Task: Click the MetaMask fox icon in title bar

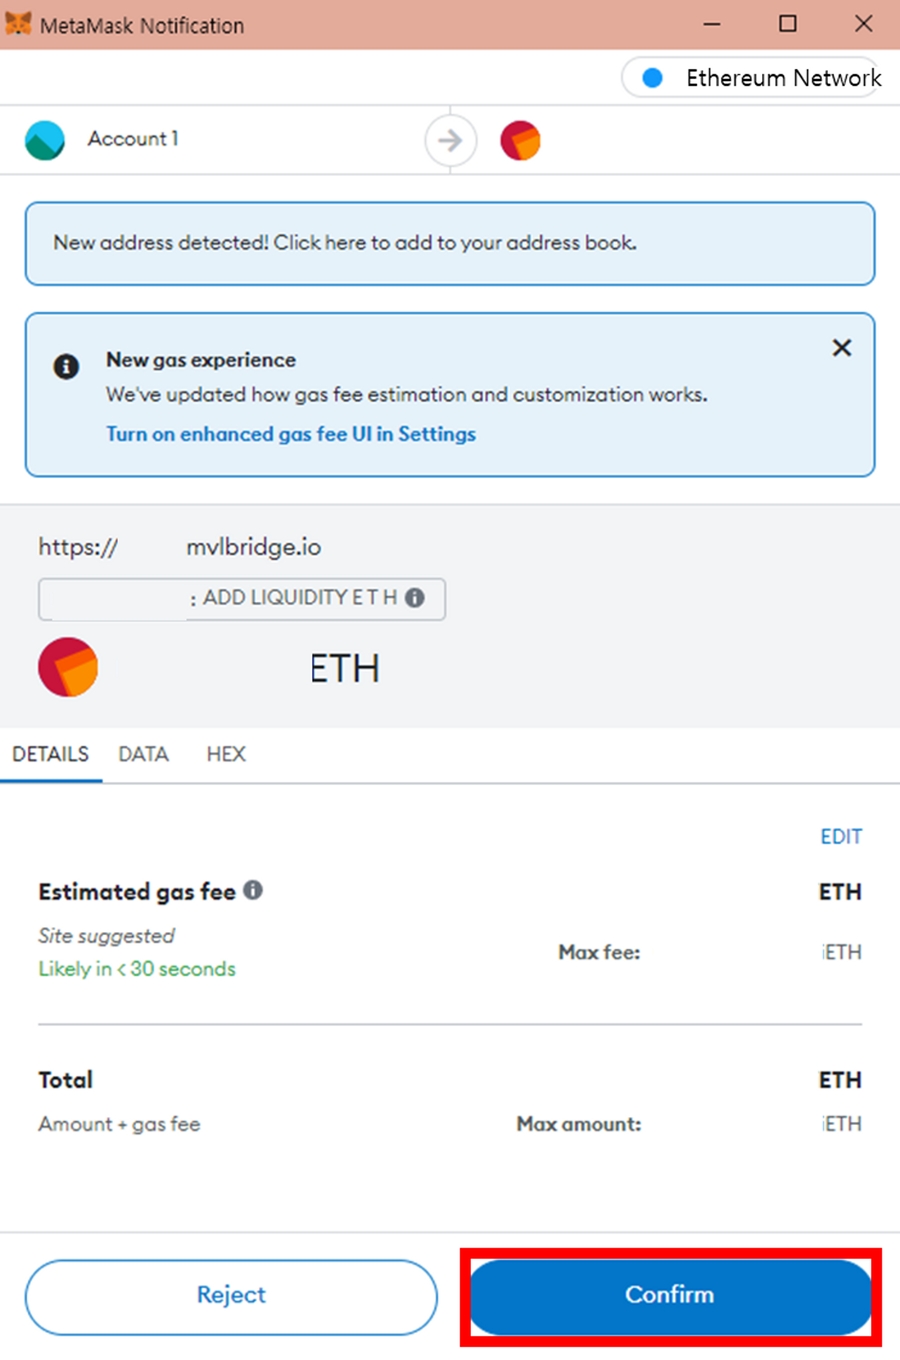Action: (x=18, y=23)
